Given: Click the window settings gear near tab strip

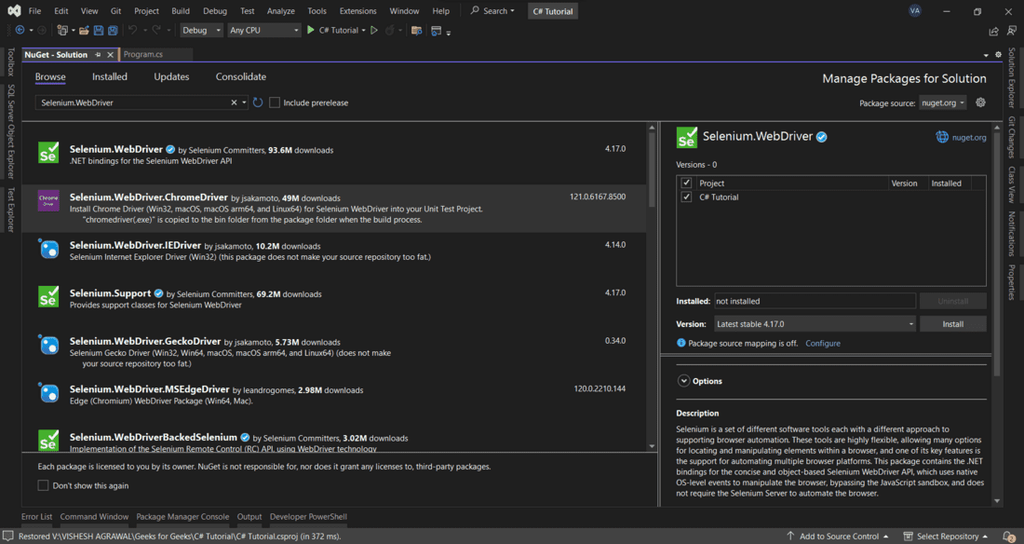Looking at the screenshot, I should [999, 55].
